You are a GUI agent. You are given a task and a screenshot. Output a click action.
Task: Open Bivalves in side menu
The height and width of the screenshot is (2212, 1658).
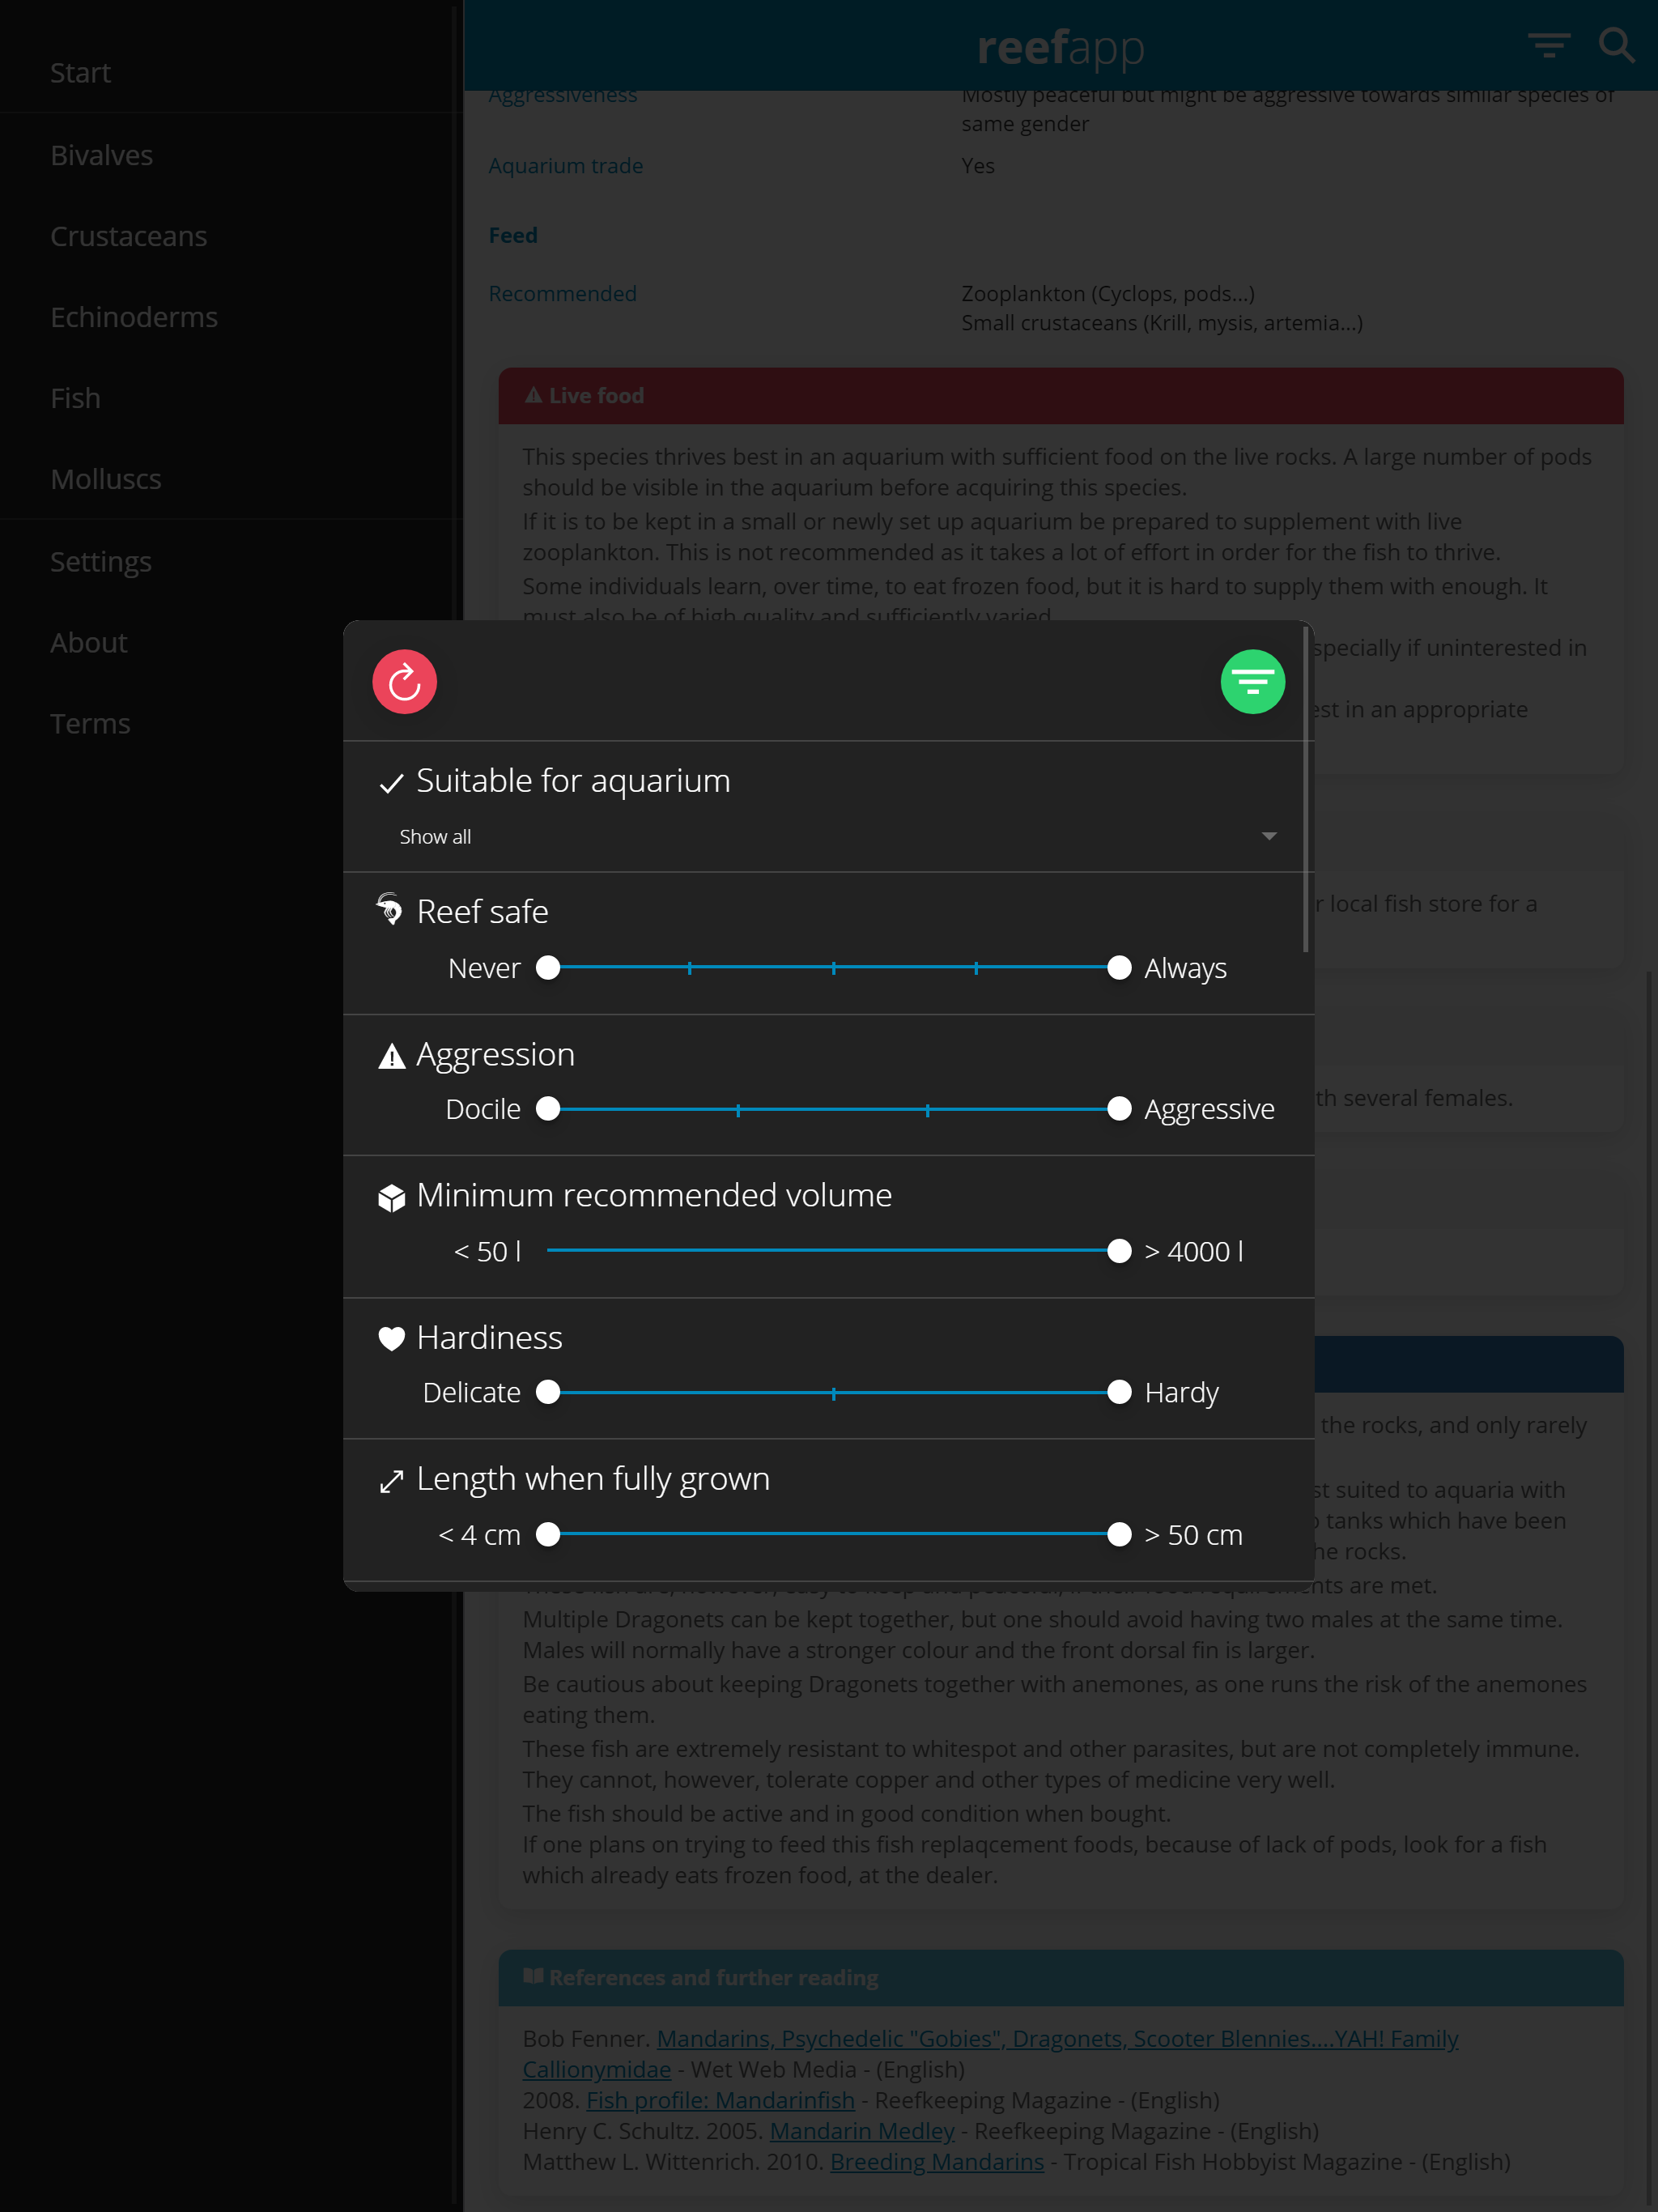[229, 155]
